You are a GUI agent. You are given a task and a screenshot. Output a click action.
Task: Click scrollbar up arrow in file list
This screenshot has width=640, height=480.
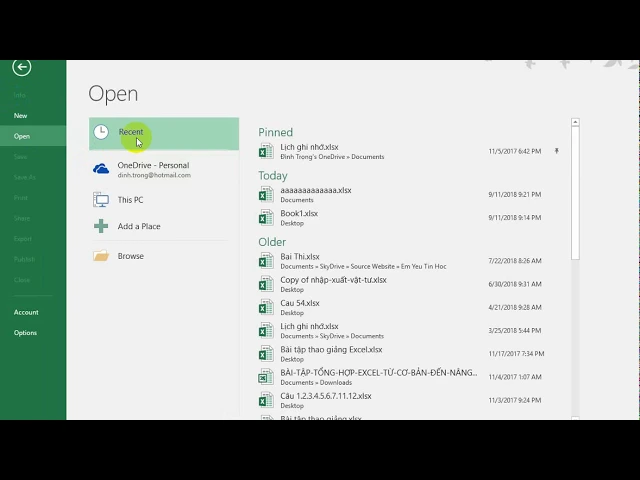(x=575, y=123)
